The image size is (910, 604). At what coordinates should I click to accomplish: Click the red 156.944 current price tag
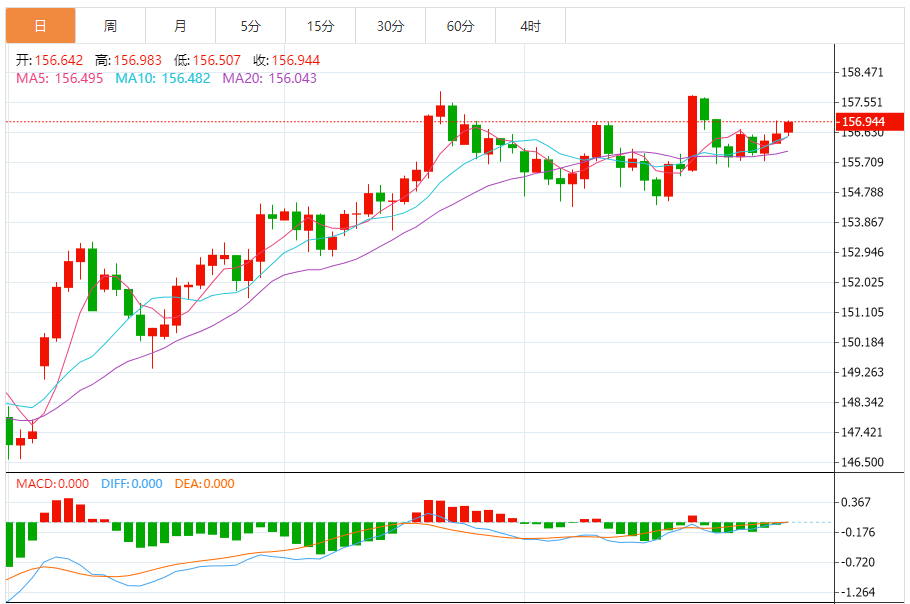(x=863, y=122)
